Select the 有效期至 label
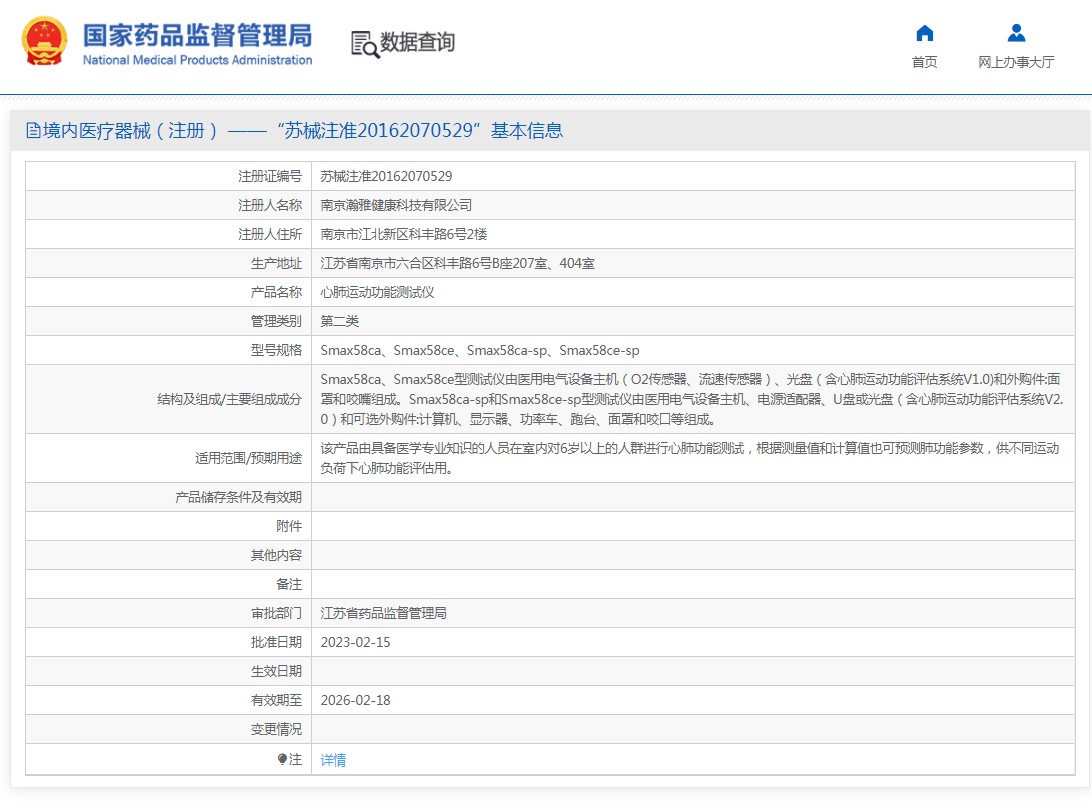The image size is (1092, 811). click(276, 700)
